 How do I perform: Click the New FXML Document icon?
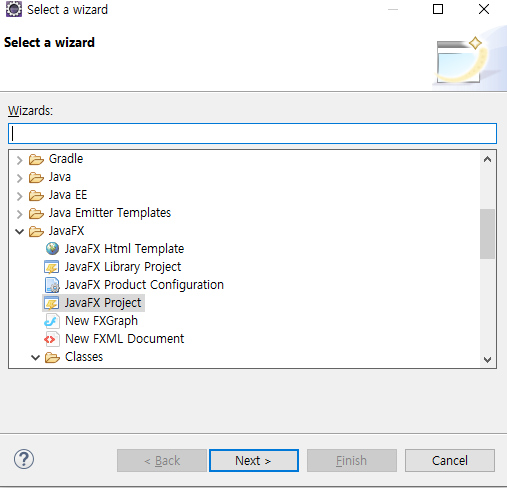(52, 339)
